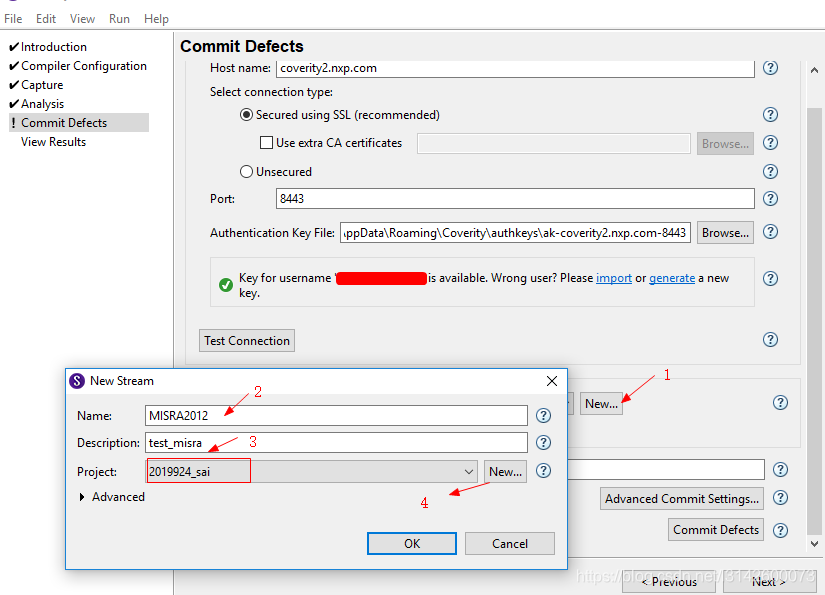This screenshot has width=825, height=595.
Task: Click New project button in dialog
Action: click(505, 472)
